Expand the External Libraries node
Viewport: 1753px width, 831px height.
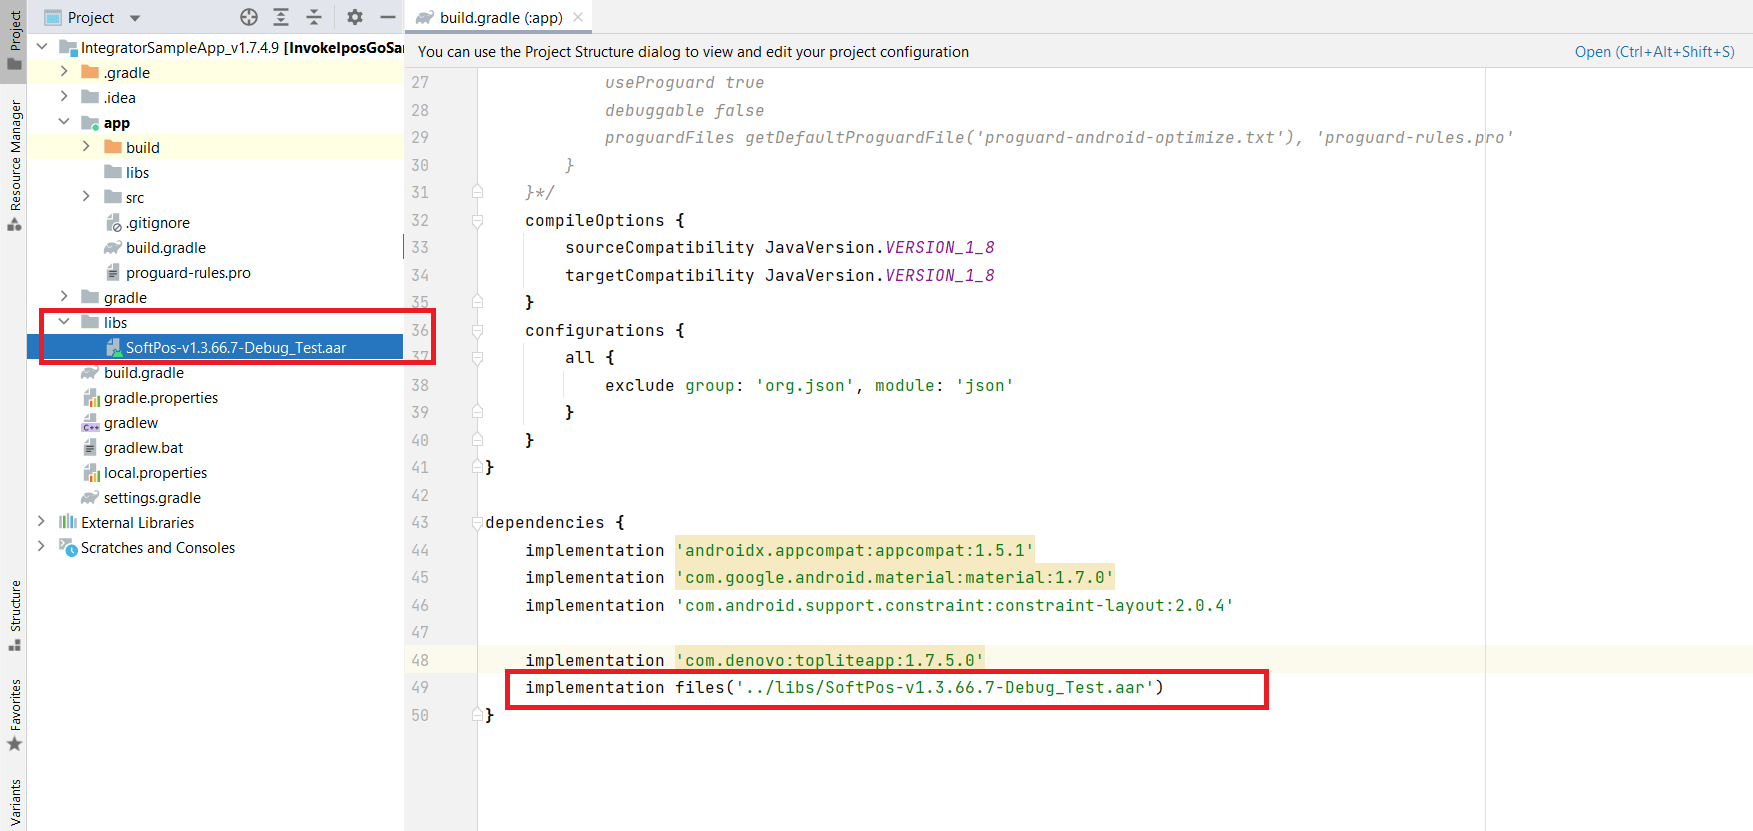click(41, 522)
